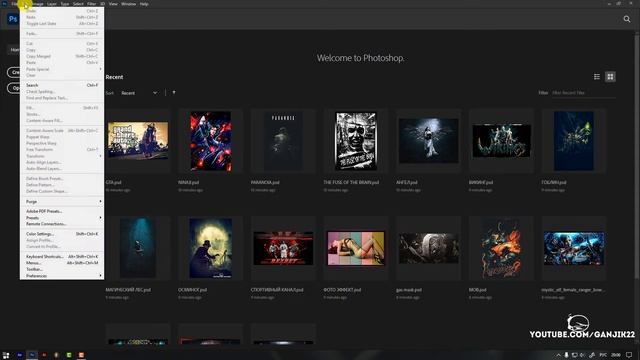
Task: Open the ФОТО ЭФФЕКТ.psd thumbnail
Action: 356,248
